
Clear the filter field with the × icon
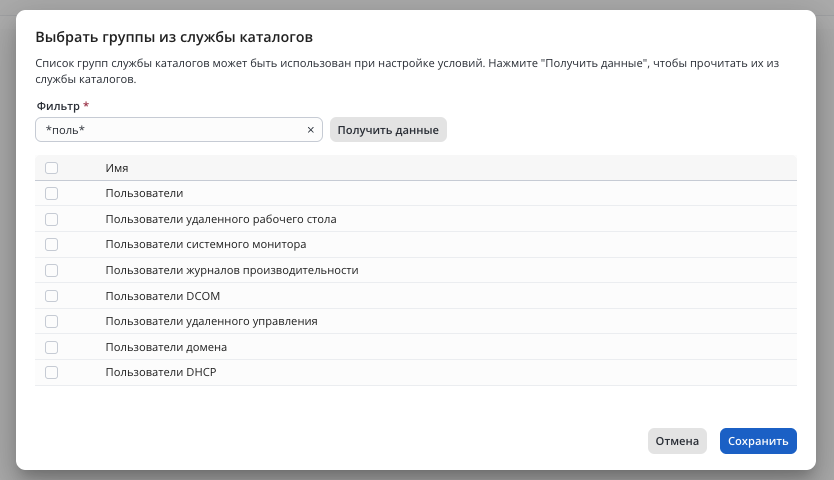point(310,130)
